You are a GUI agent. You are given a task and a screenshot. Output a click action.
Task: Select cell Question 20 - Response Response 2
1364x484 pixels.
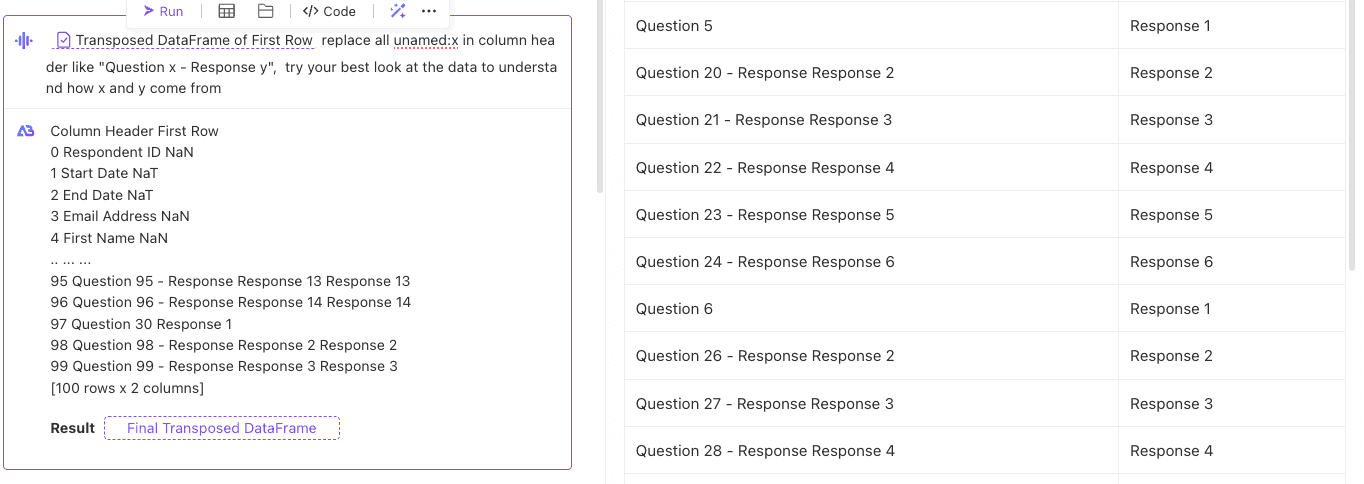pos(871,73)
